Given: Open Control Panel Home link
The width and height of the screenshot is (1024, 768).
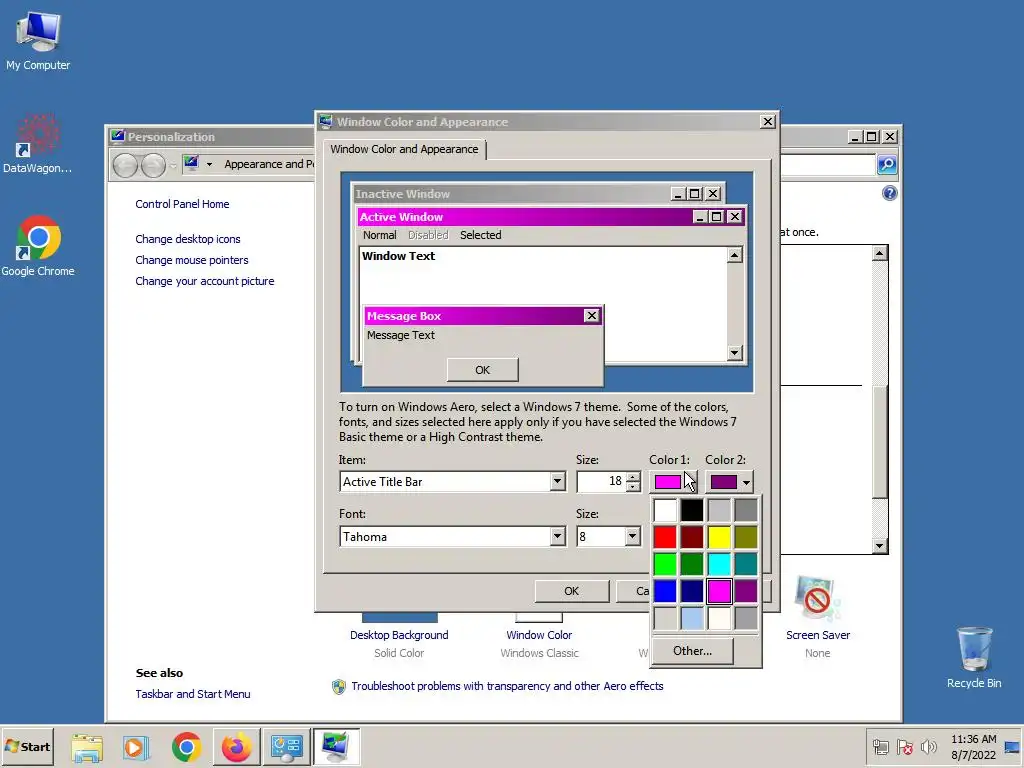Looking at the screenshot, I should (182, 204).
